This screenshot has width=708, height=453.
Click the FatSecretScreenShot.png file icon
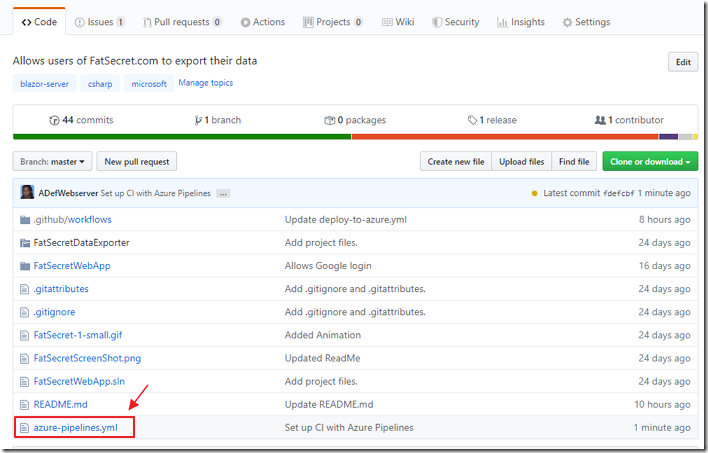(24, 359)
